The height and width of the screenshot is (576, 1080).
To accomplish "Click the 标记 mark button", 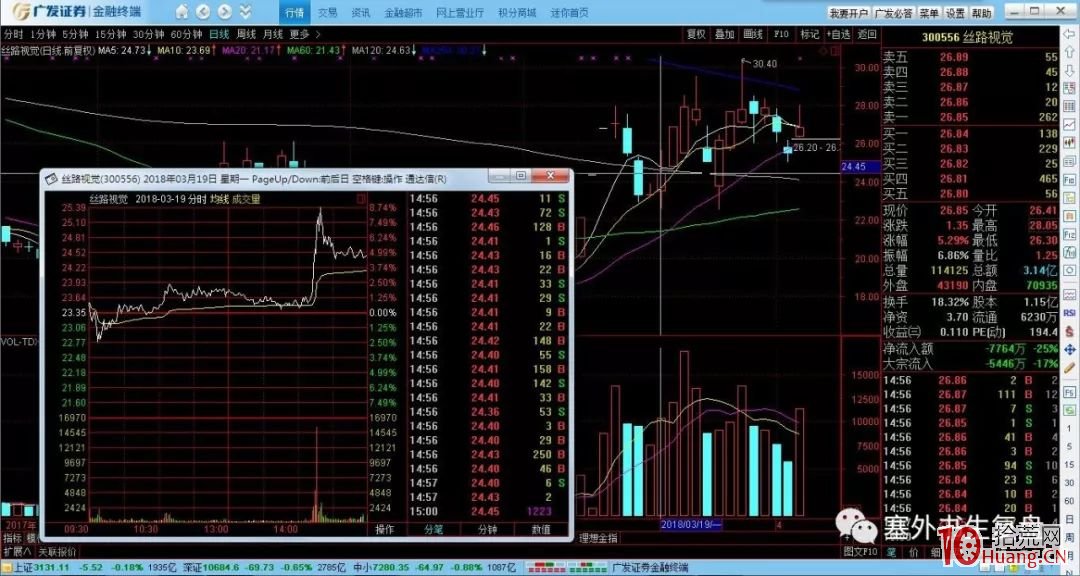I will (809, 34).
